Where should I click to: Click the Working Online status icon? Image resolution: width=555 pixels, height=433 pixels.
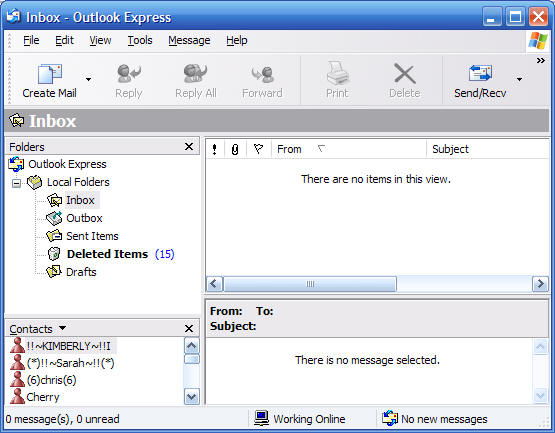[x=262, y=418]
